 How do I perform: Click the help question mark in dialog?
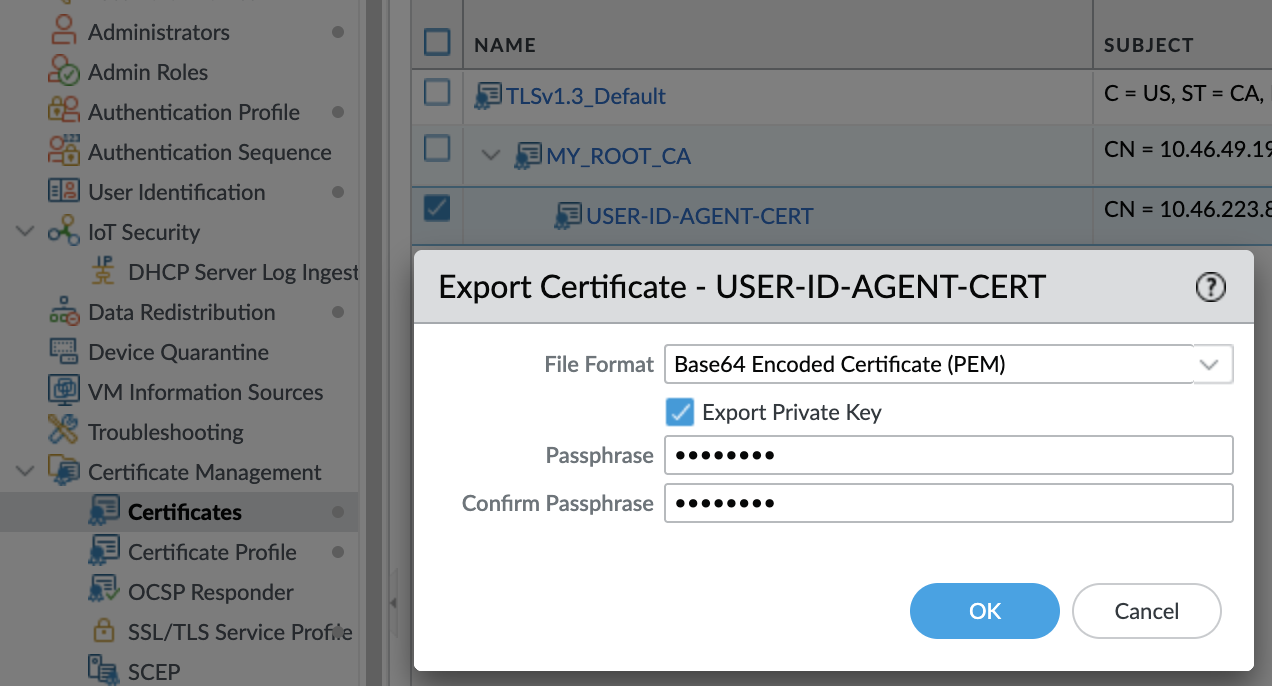pyautogui.click(x=1210, y=287)
